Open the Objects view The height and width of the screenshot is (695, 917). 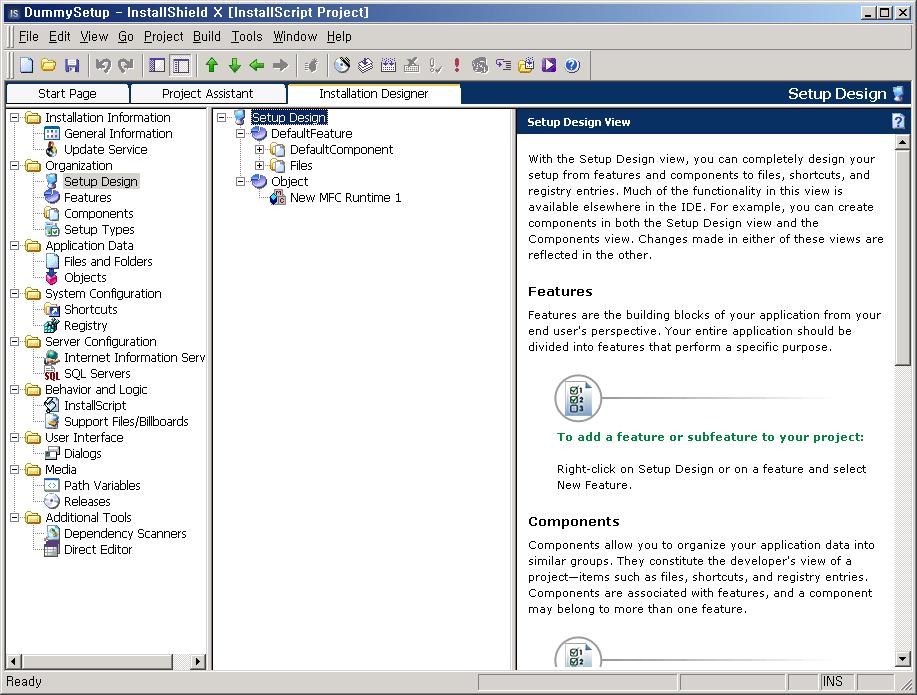[85, 277]
